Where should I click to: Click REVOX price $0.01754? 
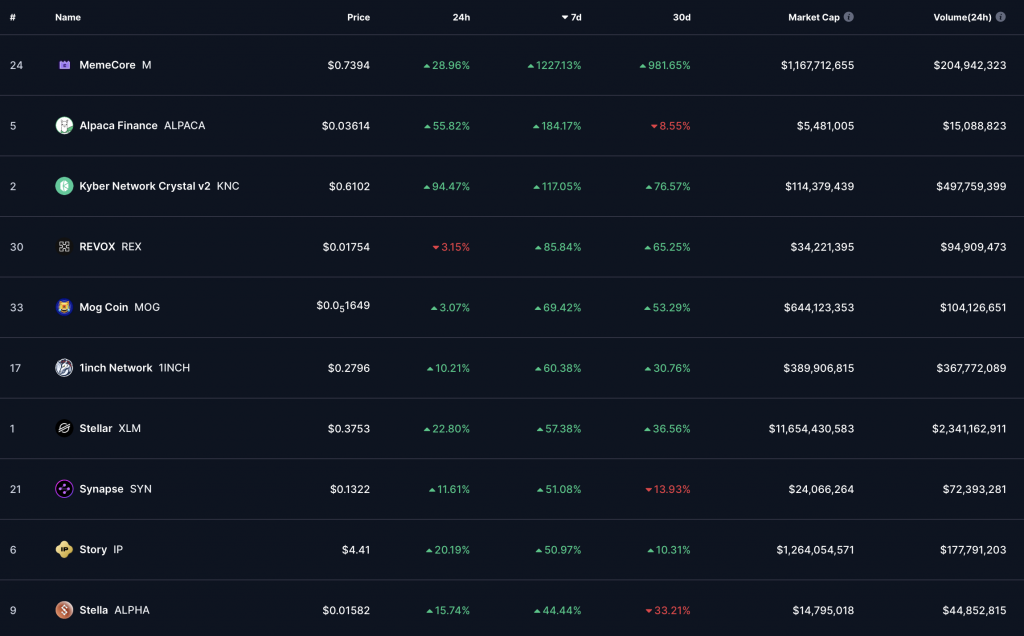[346, 247]
